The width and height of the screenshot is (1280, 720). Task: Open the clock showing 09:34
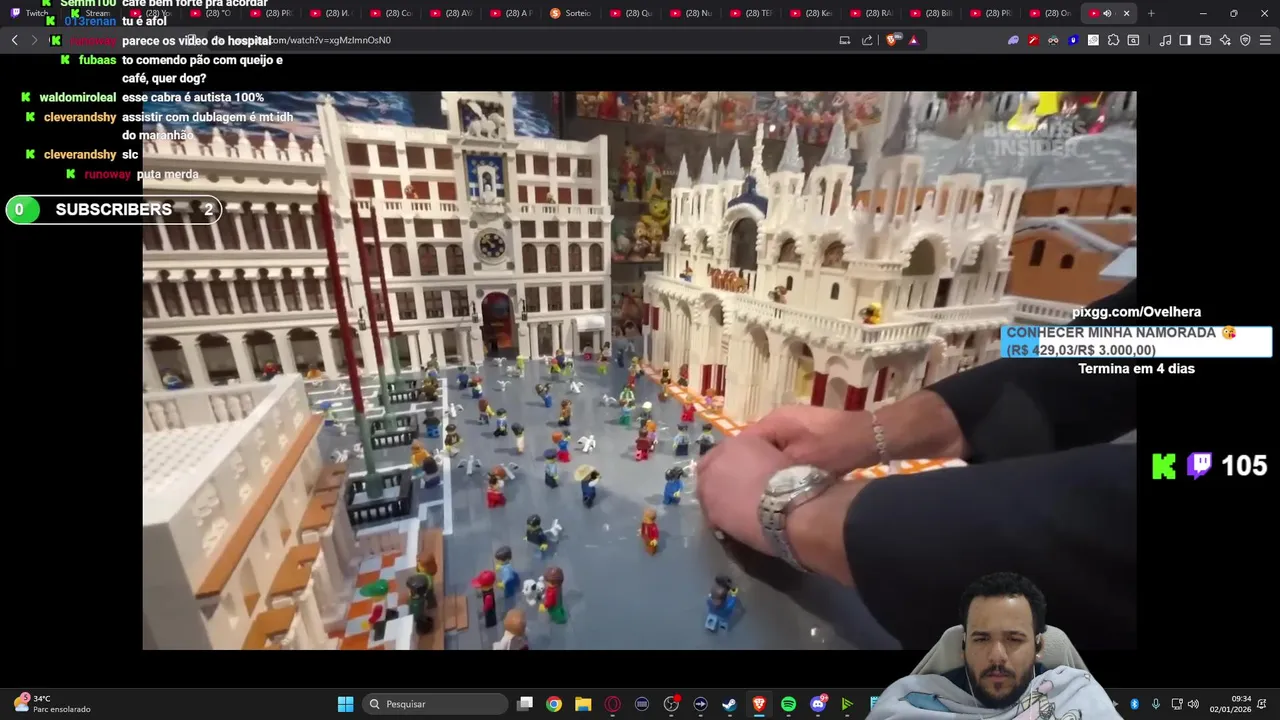[x=1230, y=704]
